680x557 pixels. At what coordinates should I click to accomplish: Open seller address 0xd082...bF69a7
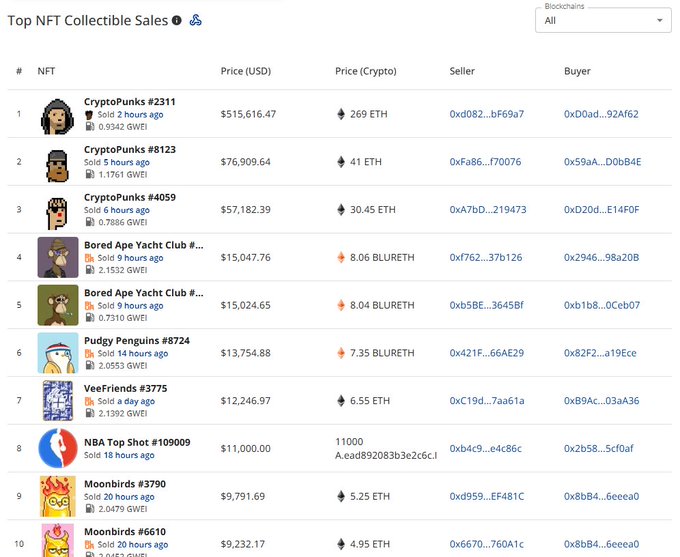[x=487, y=114]
